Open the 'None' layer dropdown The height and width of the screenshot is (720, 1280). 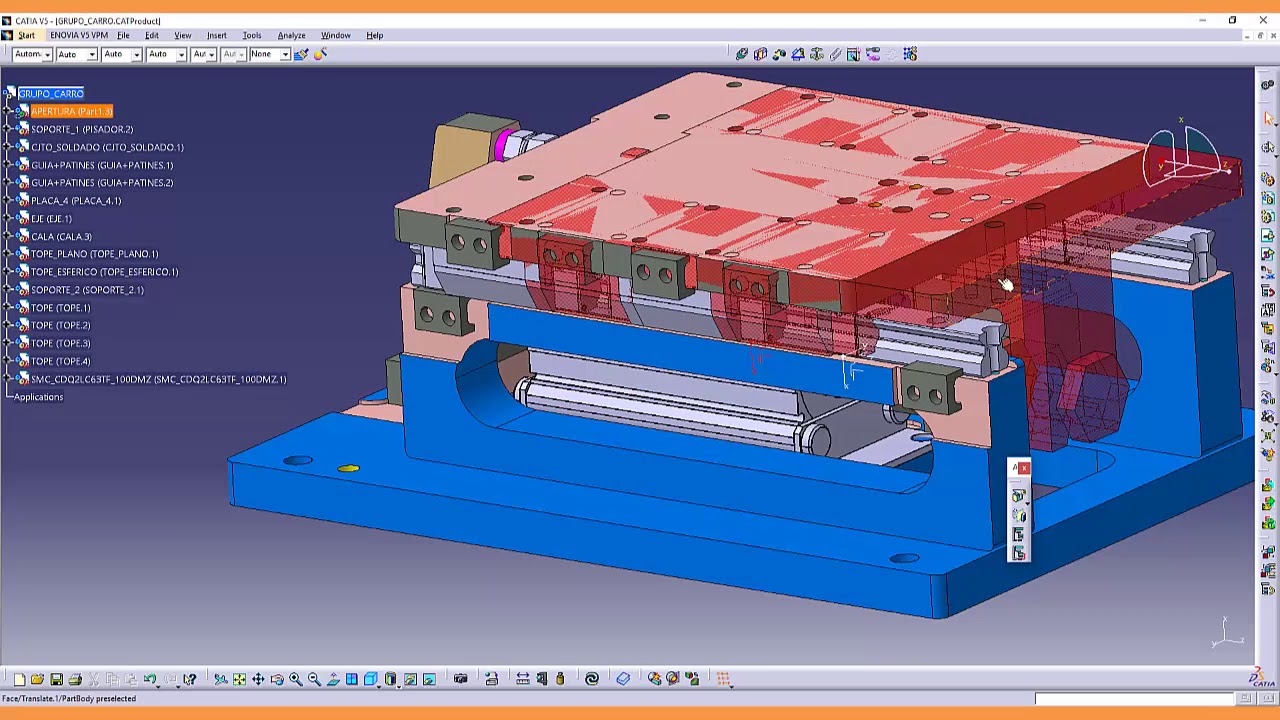[268, 54]
